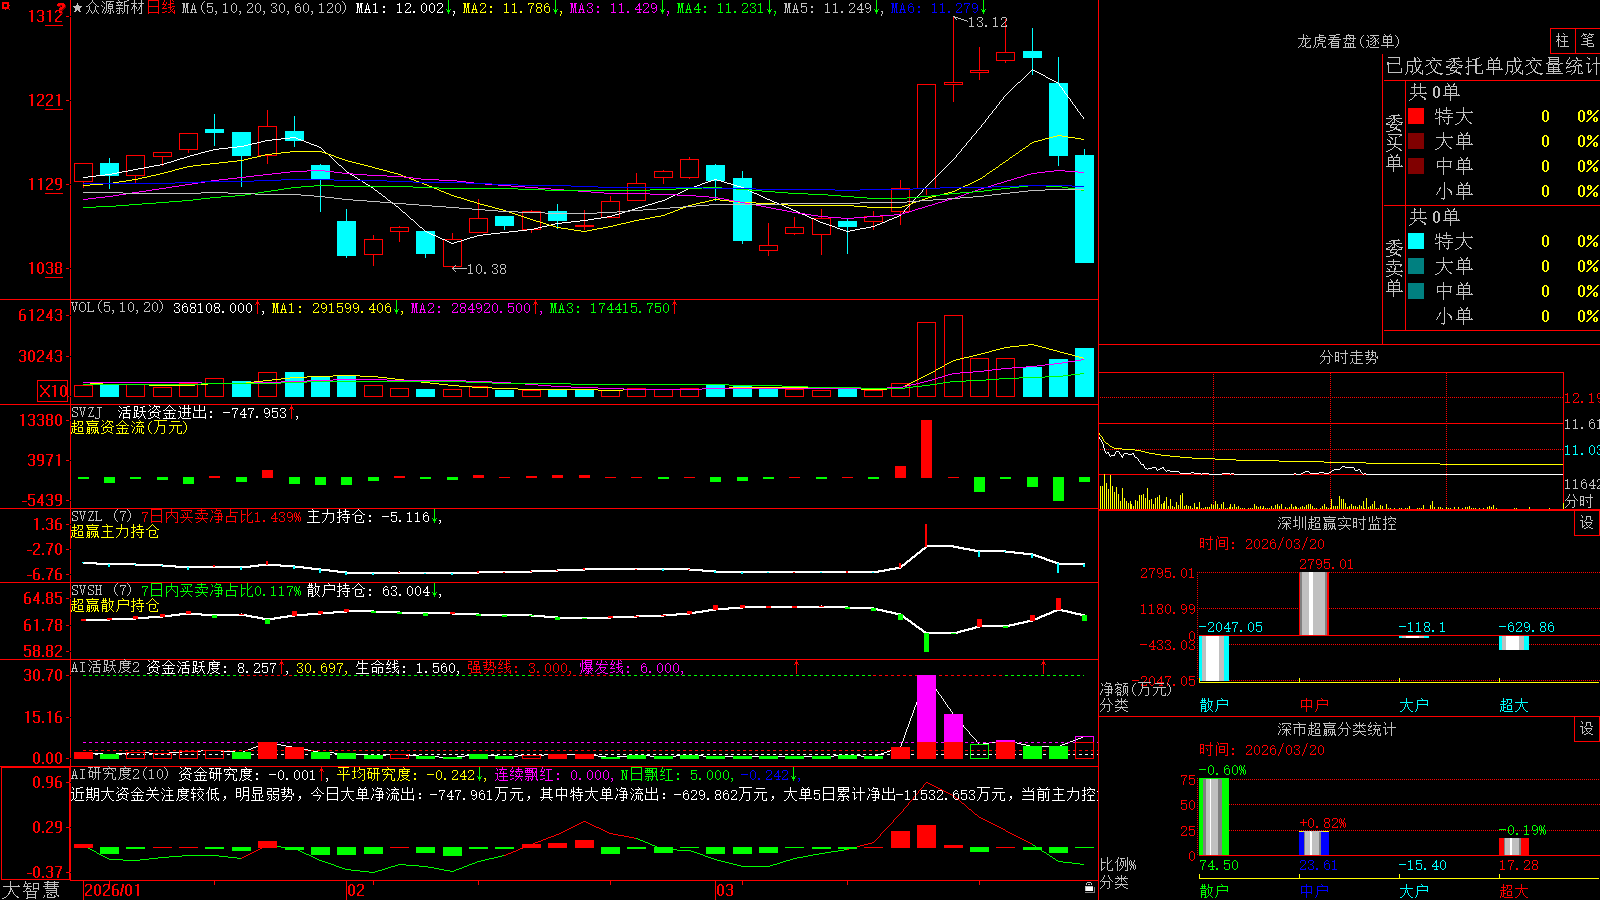Click the 大智慧 logo text at bottom-left
The width and height of the screenshot is (1600, 900).
[31, 889]
